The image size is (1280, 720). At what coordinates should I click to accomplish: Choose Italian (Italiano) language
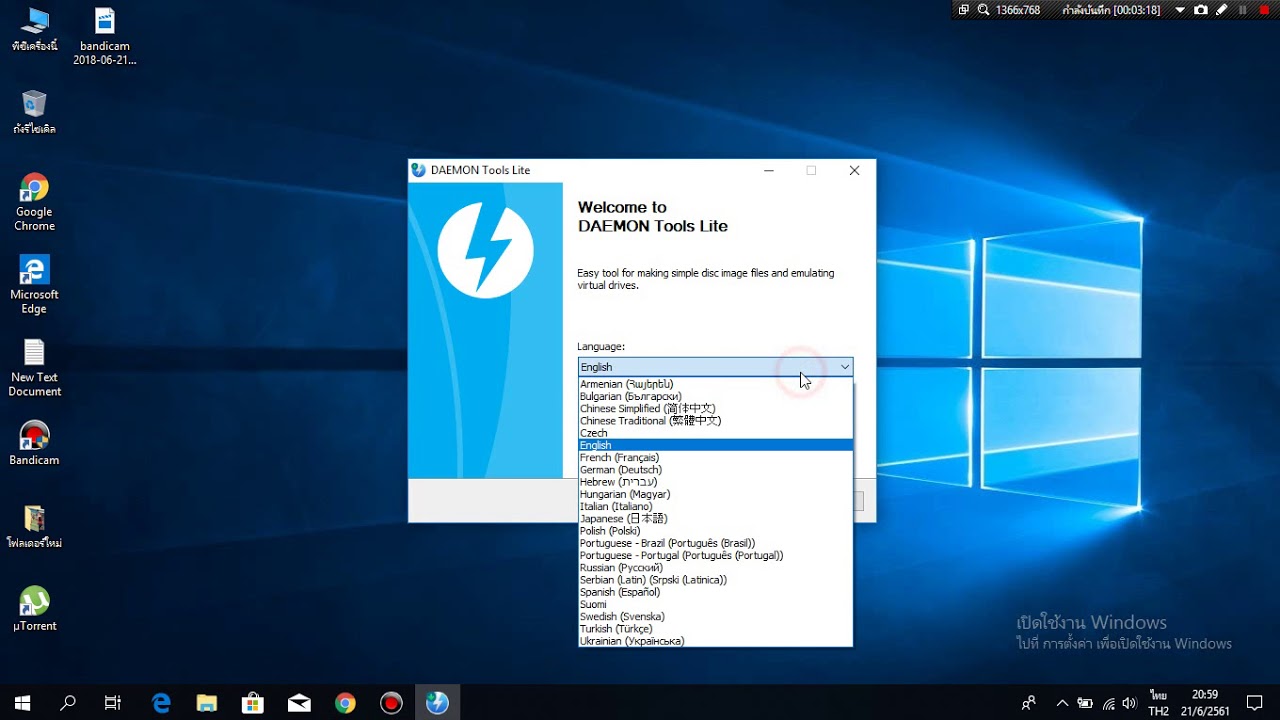click(x=715, y=506)
